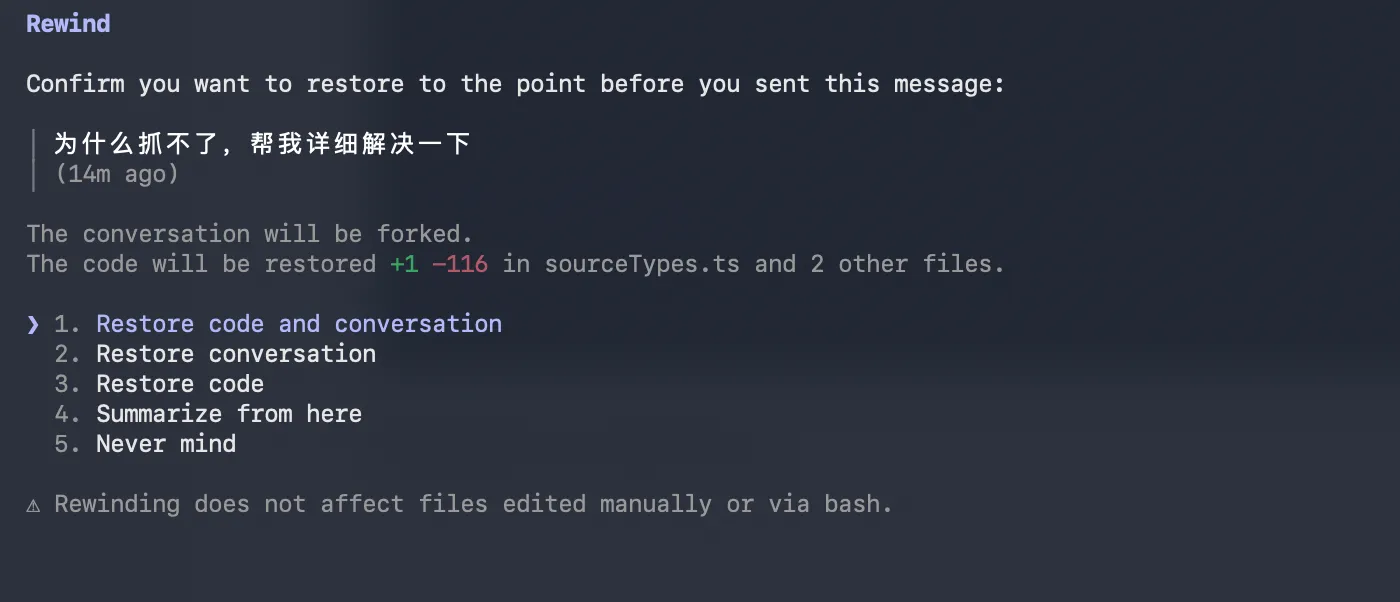
Task: Select Restore code and conversation option
Action: (x=299, y=324)
